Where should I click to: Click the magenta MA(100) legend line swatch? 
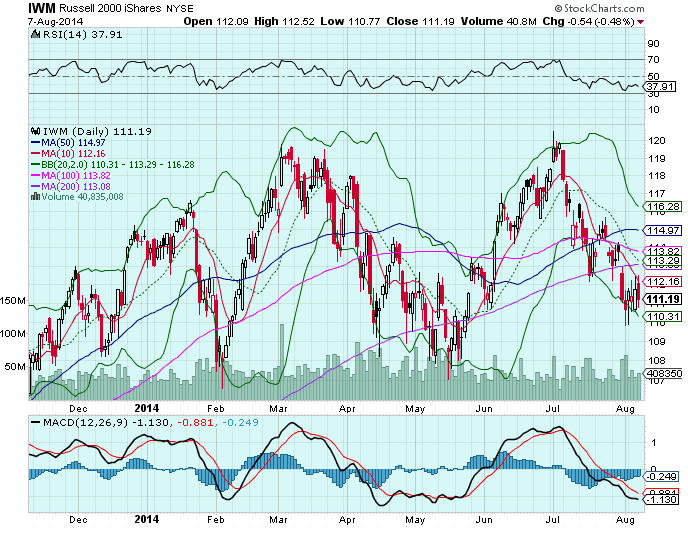(x=36, y=176)
